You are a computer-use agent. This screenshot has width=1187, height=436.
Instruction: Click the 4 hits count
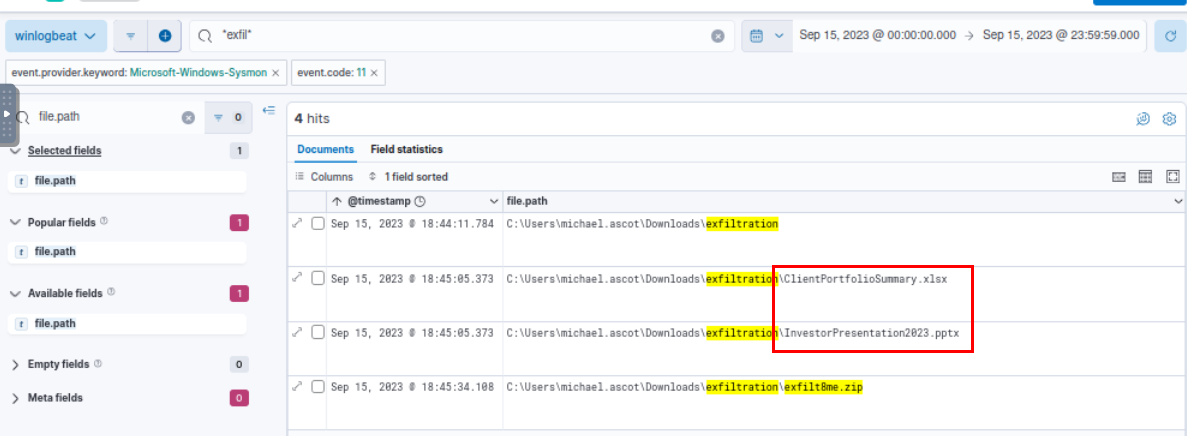click(x=312, y=119)
